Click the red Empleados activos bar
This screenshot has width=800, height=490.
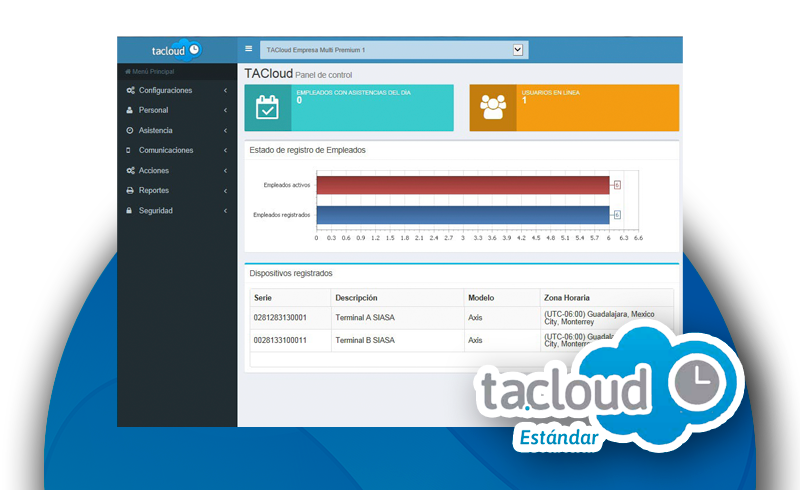pyautogui.click(x=463, y=185)
